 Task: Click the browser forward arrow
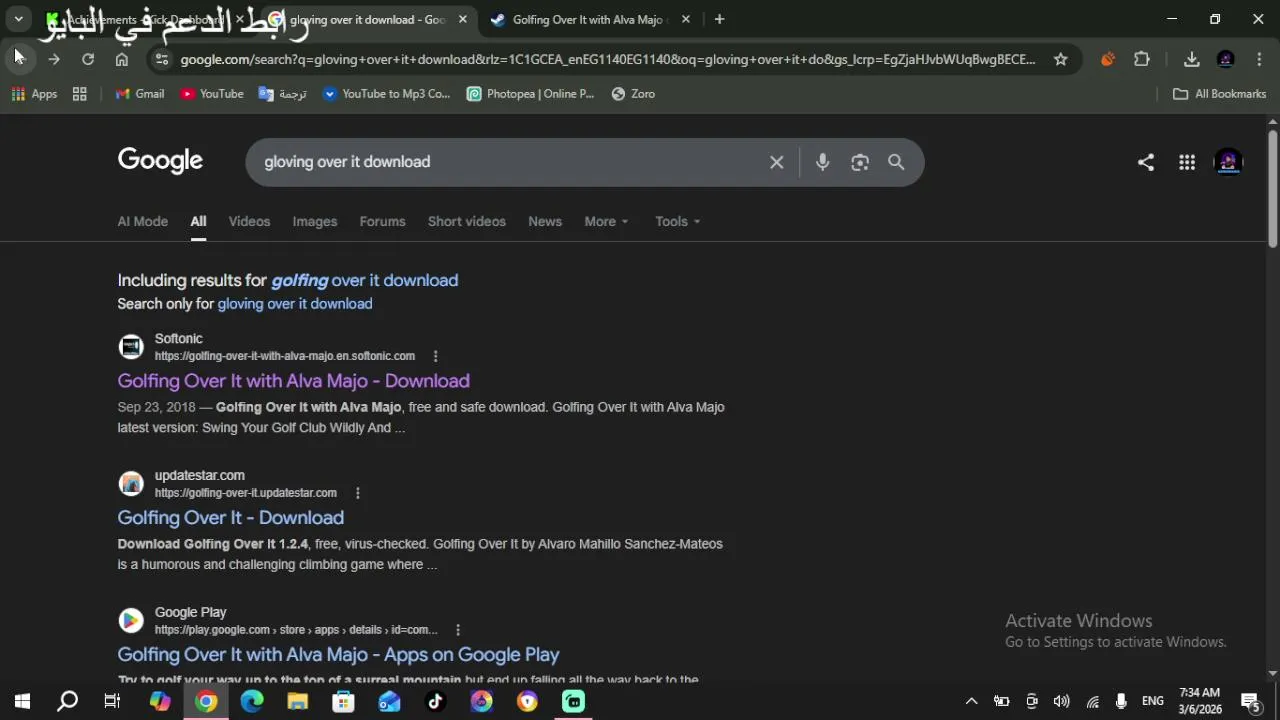click(x=54, y=59)
